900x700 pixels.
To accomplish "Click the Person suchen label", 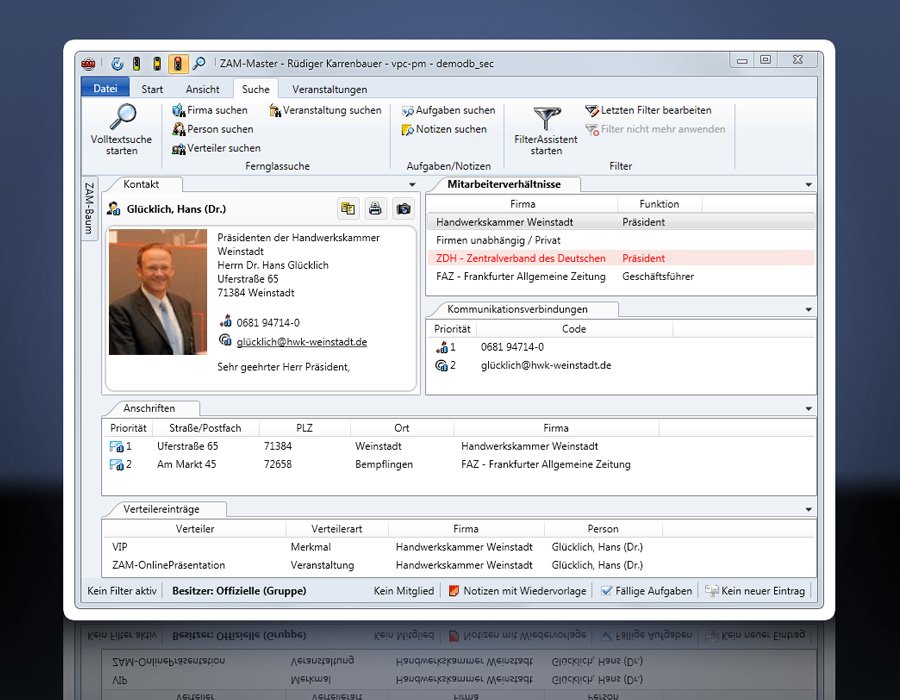I will coord(220,129).
